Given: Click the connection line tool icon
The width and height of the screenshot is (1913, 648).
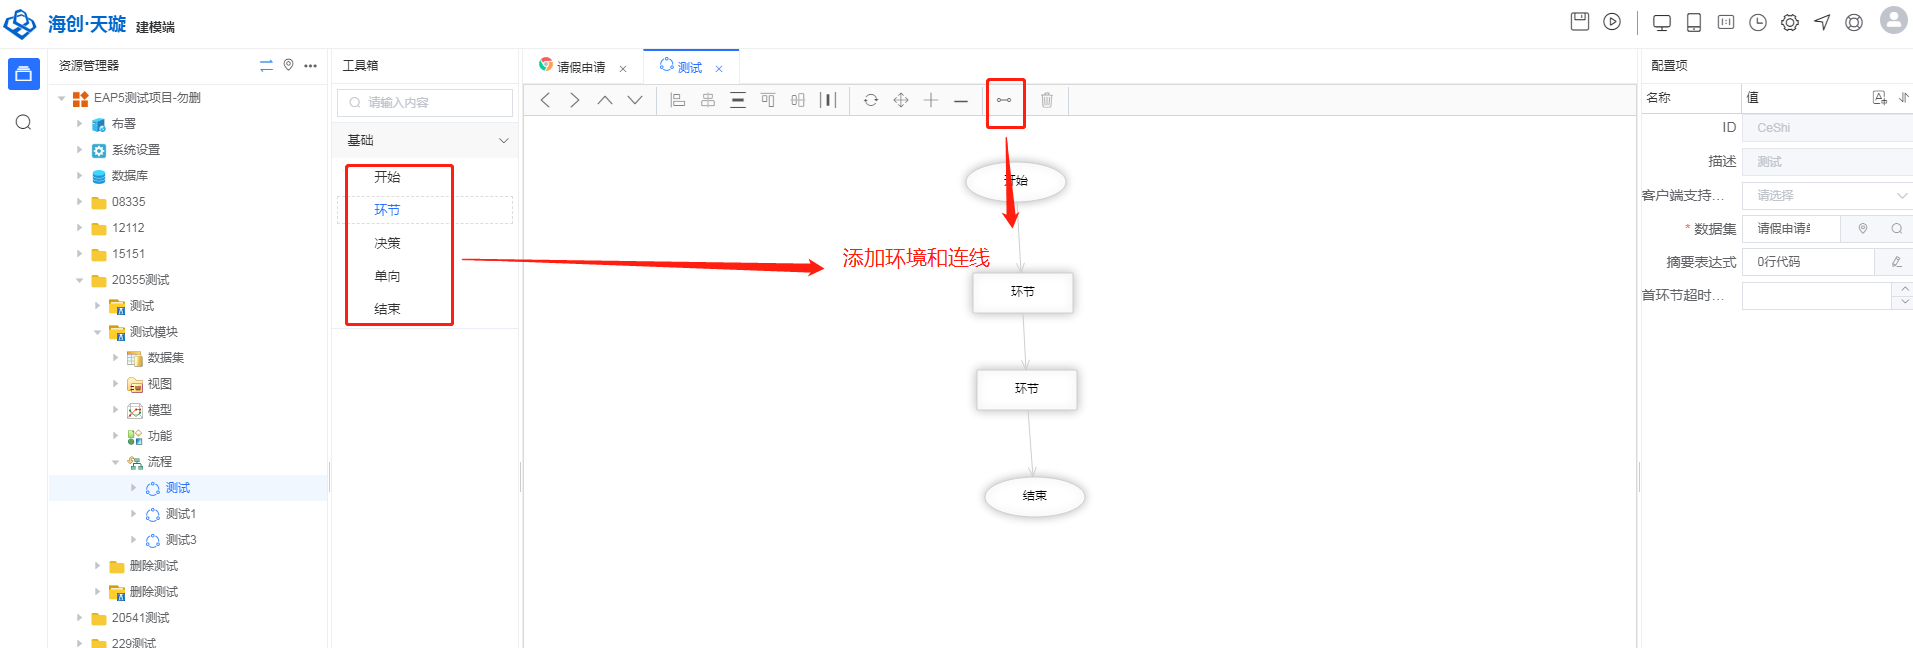Looking at the screenshot, I should (1004, 100).
